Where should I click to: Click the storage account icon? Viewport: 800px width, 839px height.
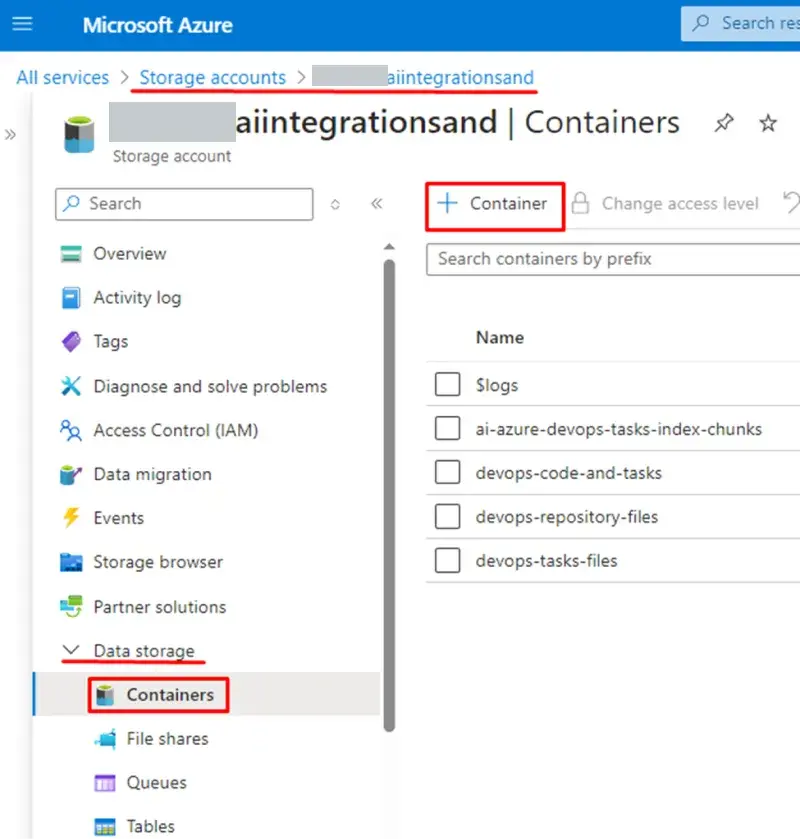tap(79, 134)
